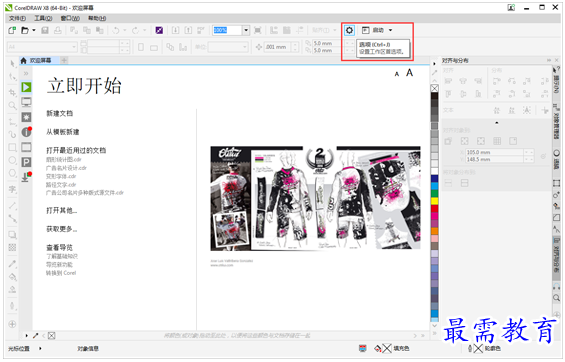The height and width of the screenshot is (362, 565).
Task: Click the no-color X swatch atop palette
Action: click(x=435, y=88)
